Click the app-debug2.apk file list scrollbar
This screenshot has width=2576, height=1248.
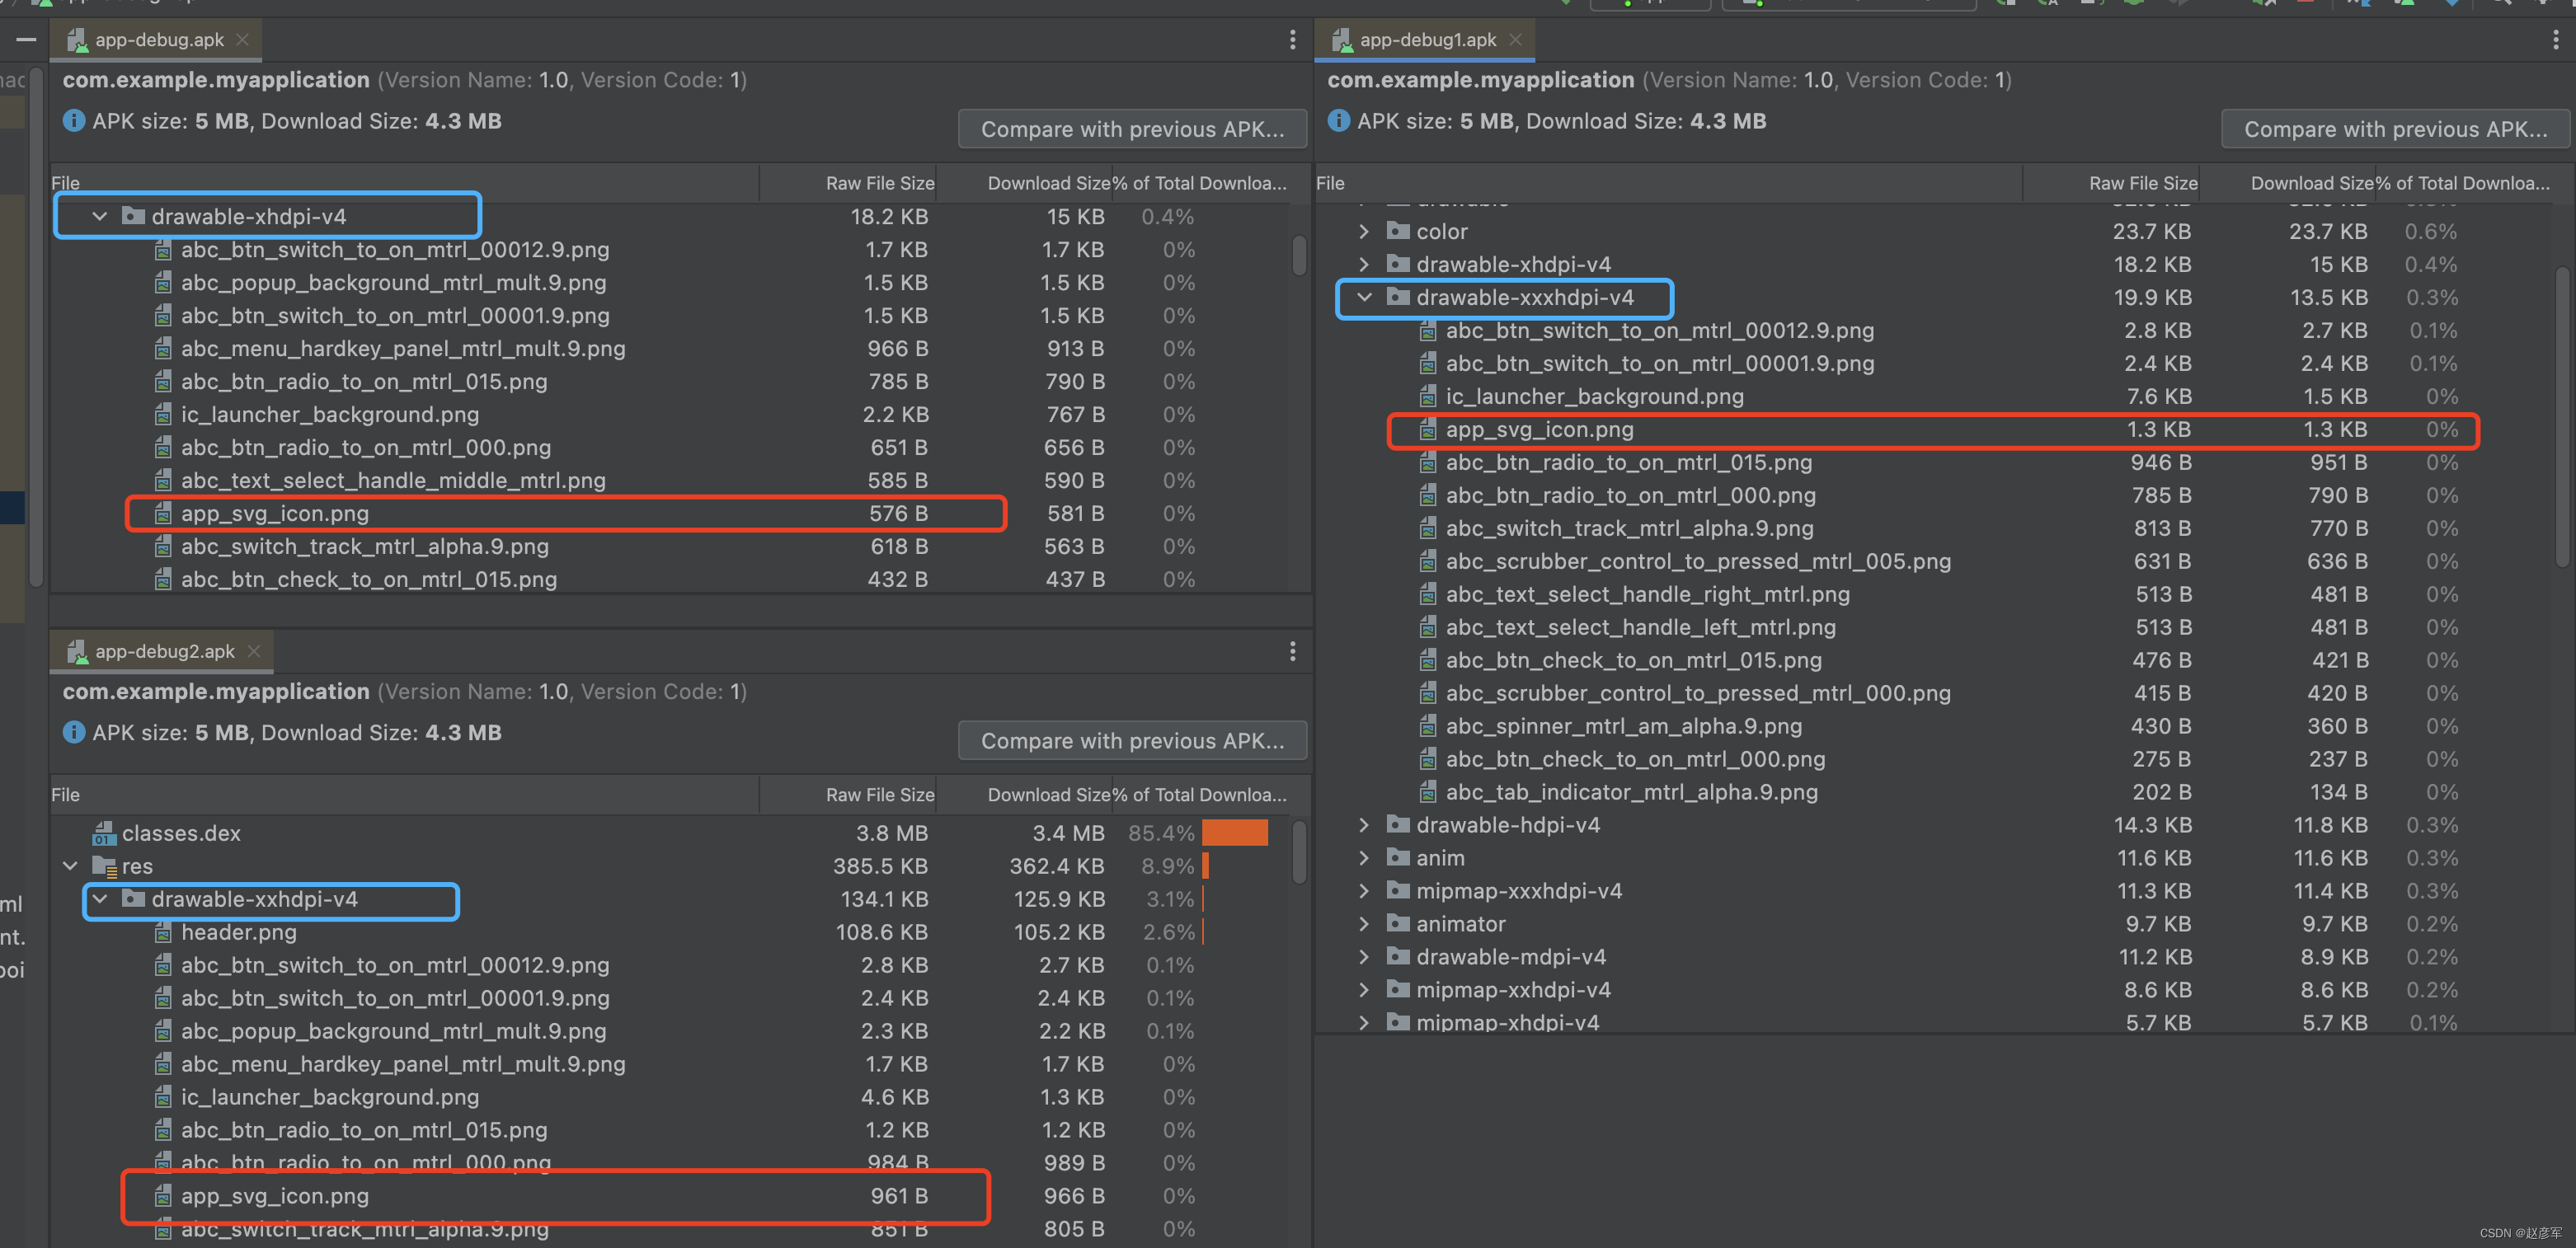[1299, 852]
